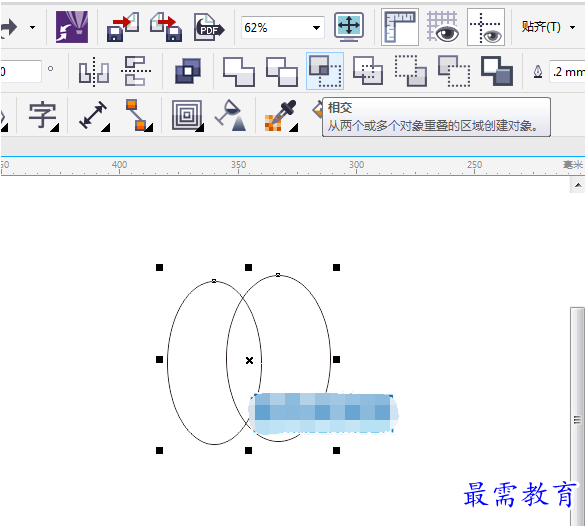Click the weld shapes icon
The height and width of the screenshot is (526, 585).
(239, 71)
